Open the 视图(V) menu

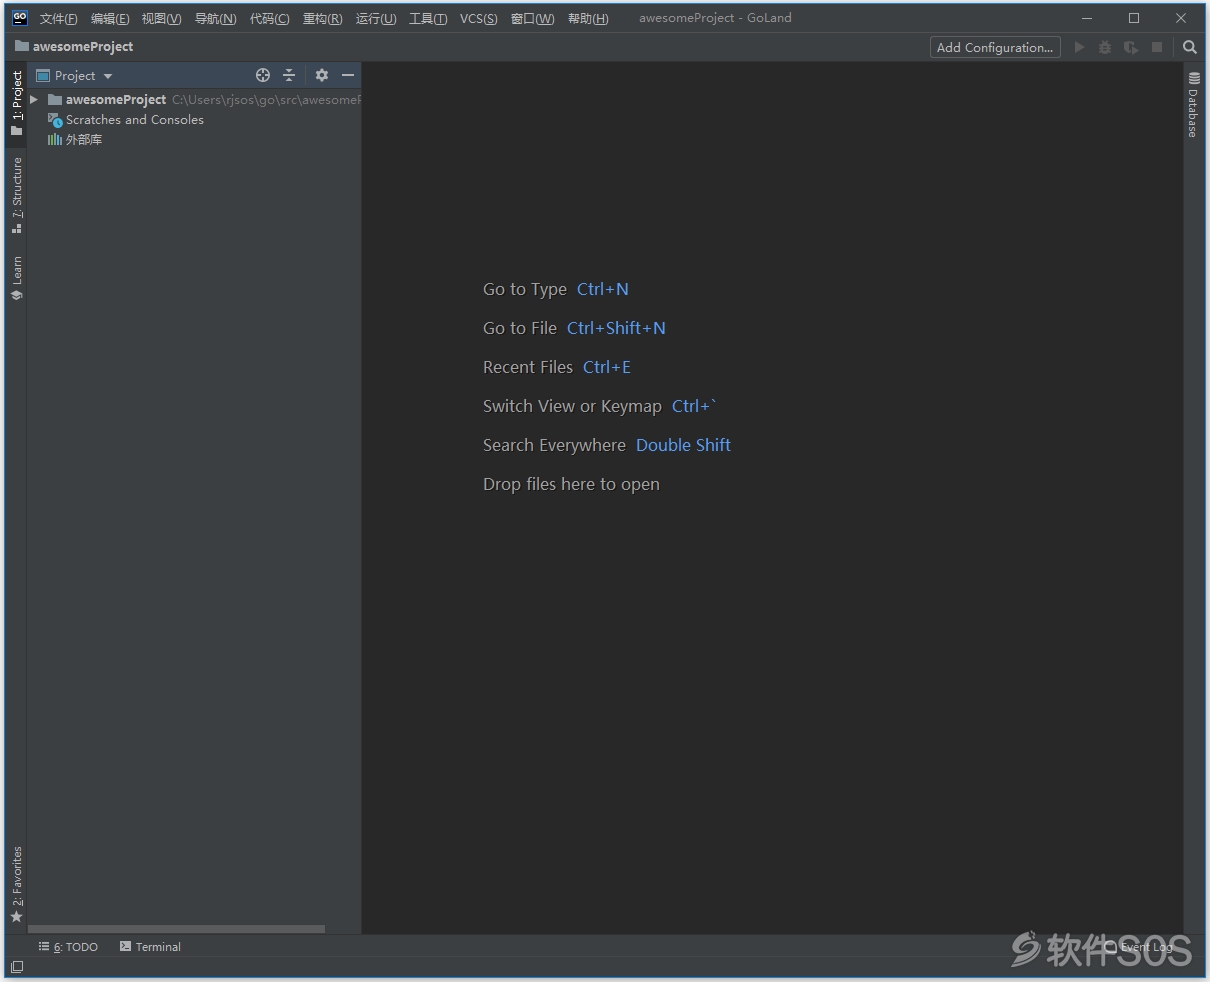pyautogui.click(x=162, y=18)
